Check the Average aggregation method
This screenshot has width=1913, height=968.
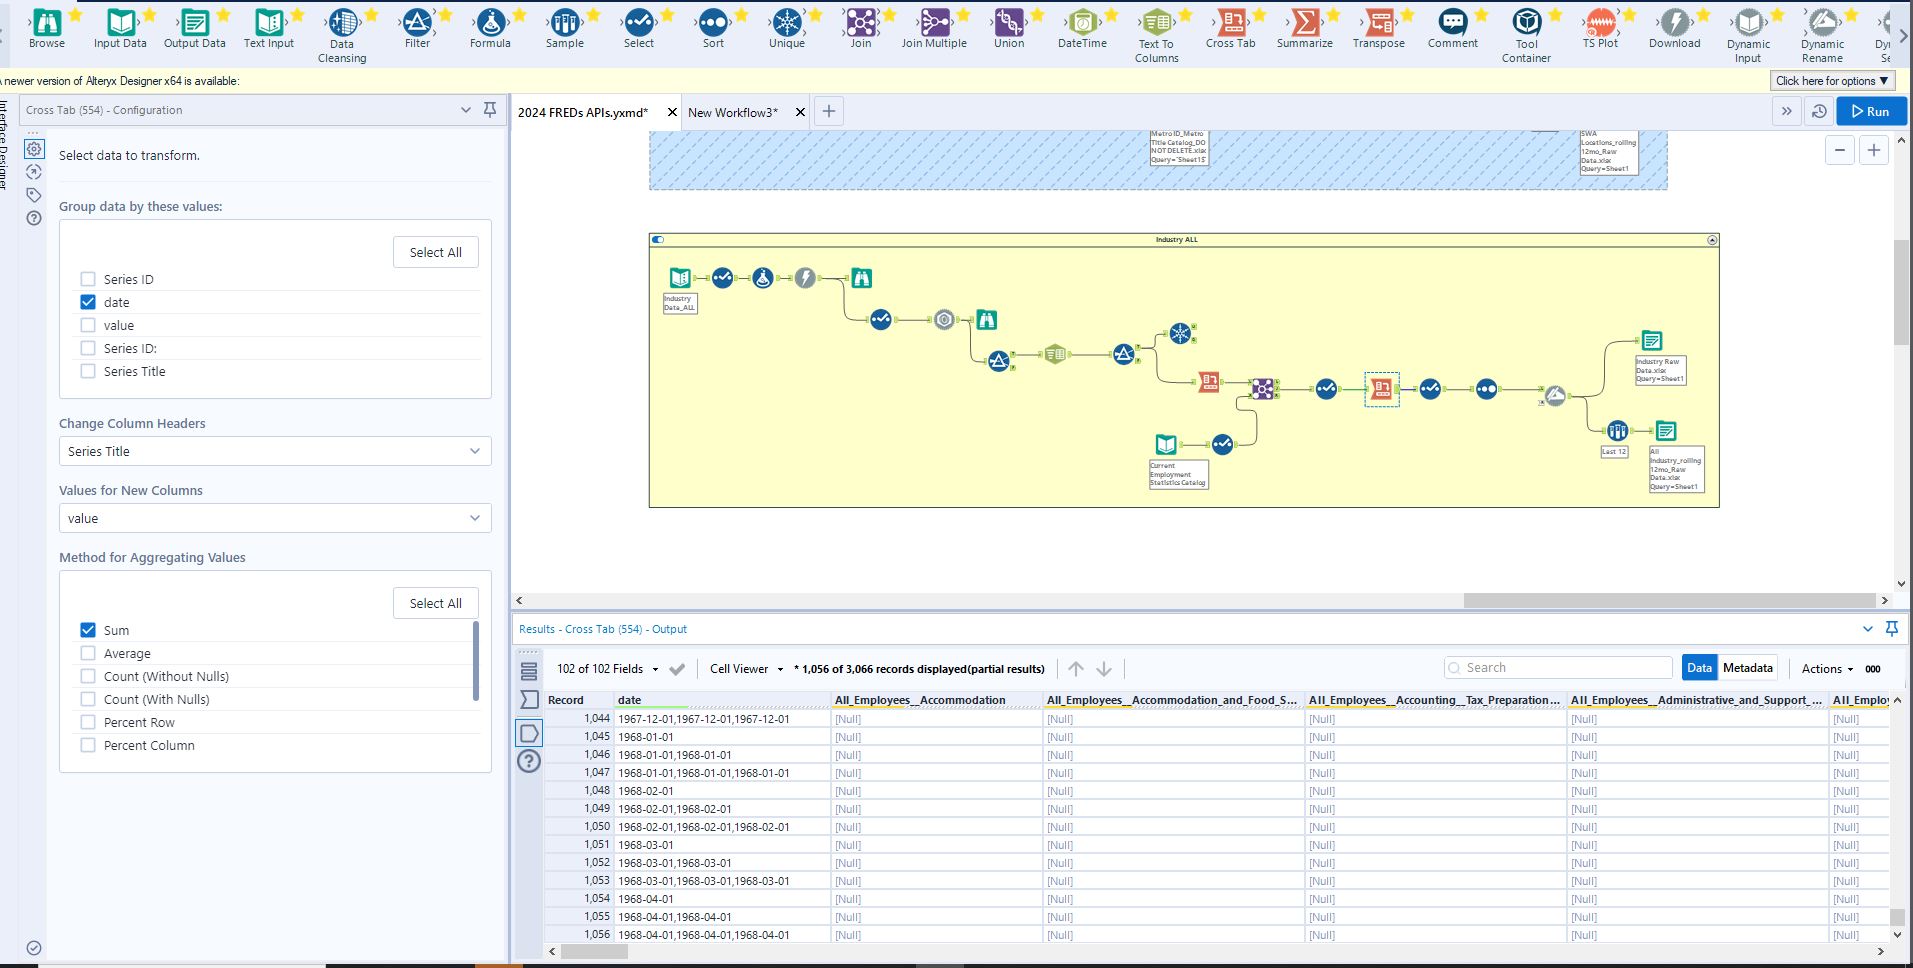(x=88, y=653)
